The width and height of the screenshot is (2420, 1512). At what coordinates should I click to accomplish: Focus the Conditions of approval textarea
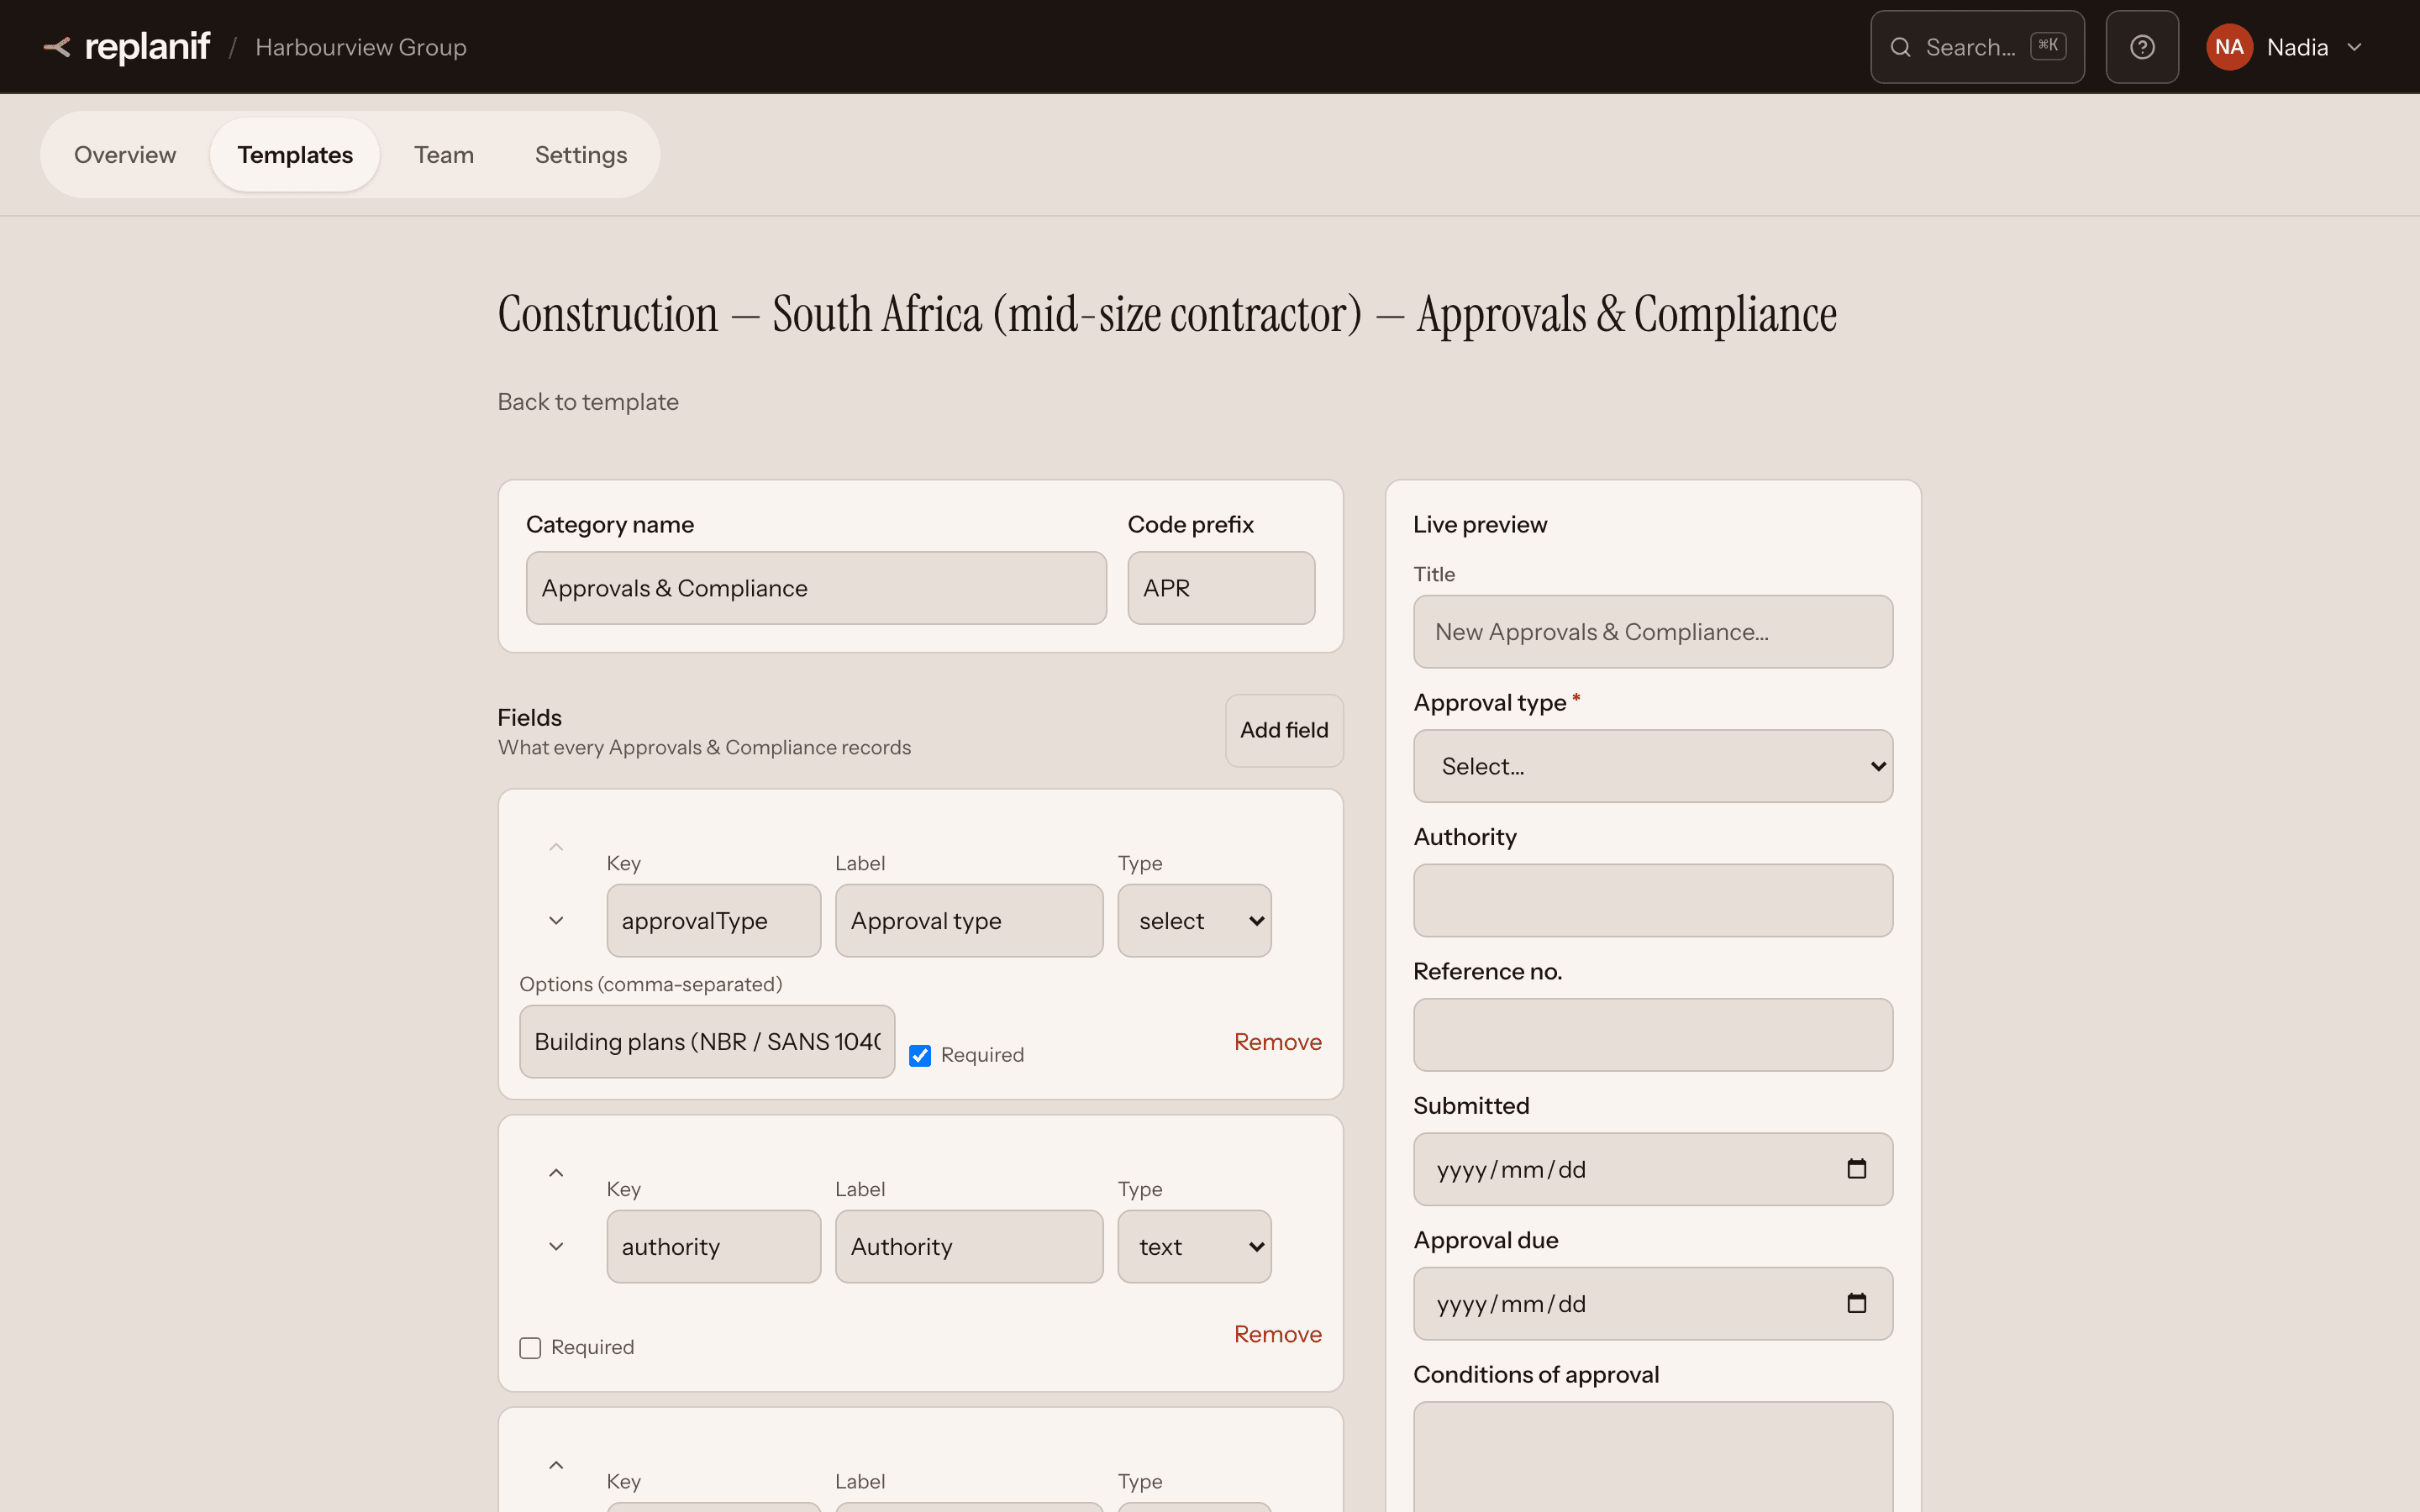click(x=1652, y=1457)
